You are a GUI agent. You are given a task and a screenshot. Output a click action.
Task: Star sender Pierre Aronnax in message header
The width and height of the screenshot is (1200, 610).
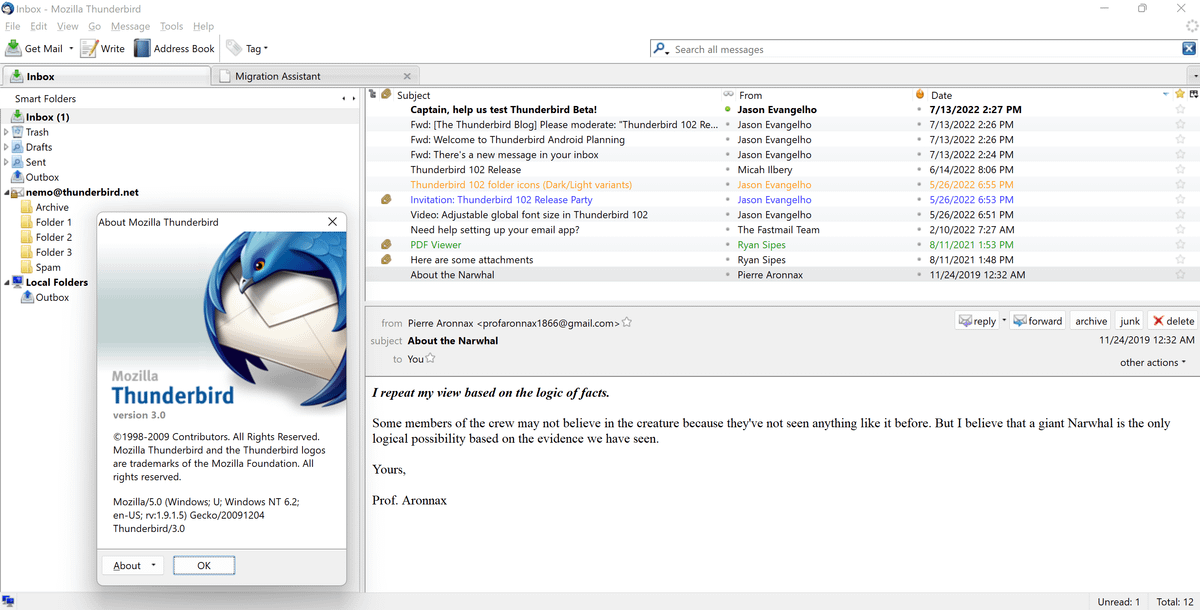point(627,322)
